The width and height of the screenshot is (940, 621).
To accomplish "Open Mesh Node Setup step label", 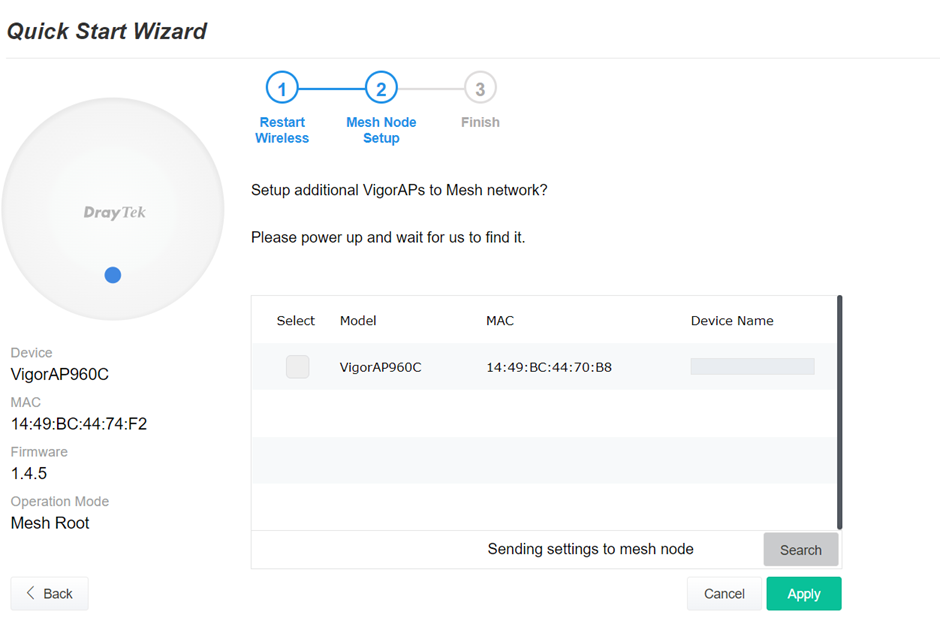I will coord(381,130).
